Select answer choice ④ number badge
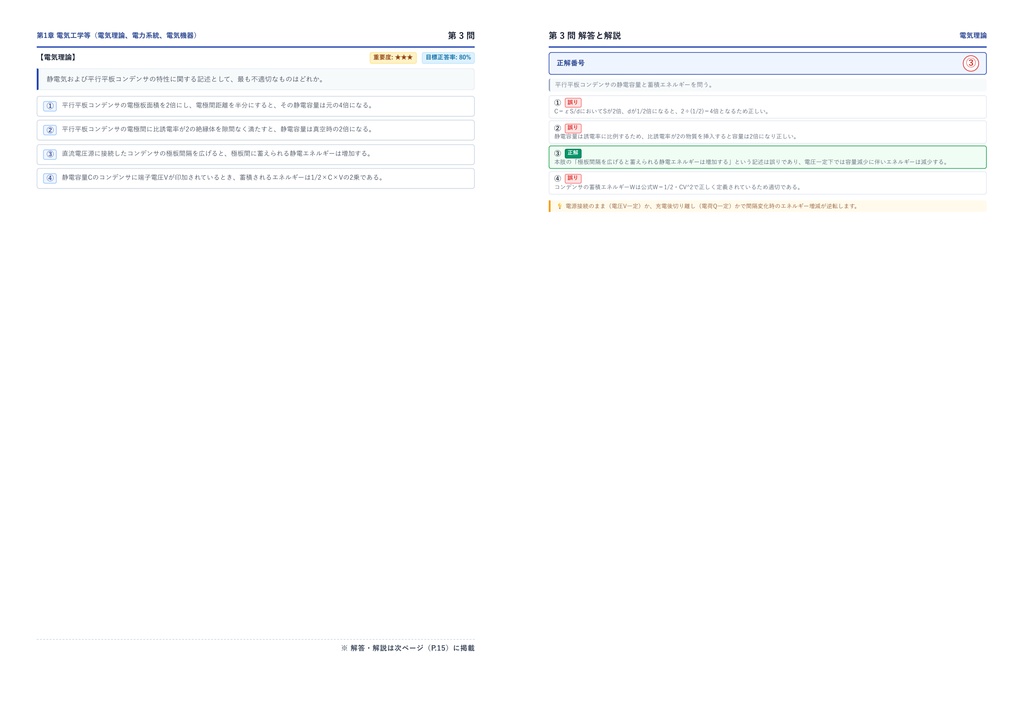Screen dimensions: 1024x724 [50, 178]
